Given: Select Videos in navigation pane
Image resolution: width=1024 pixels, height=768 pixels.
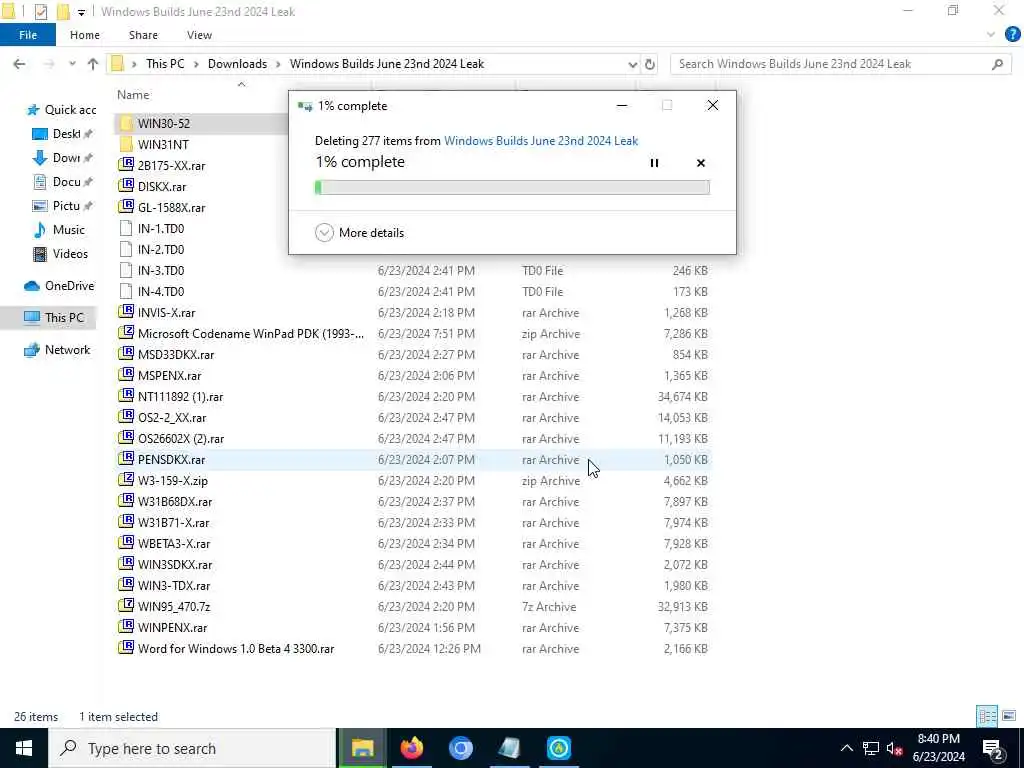Looking at the screenshot, I should tap(61, 254).
